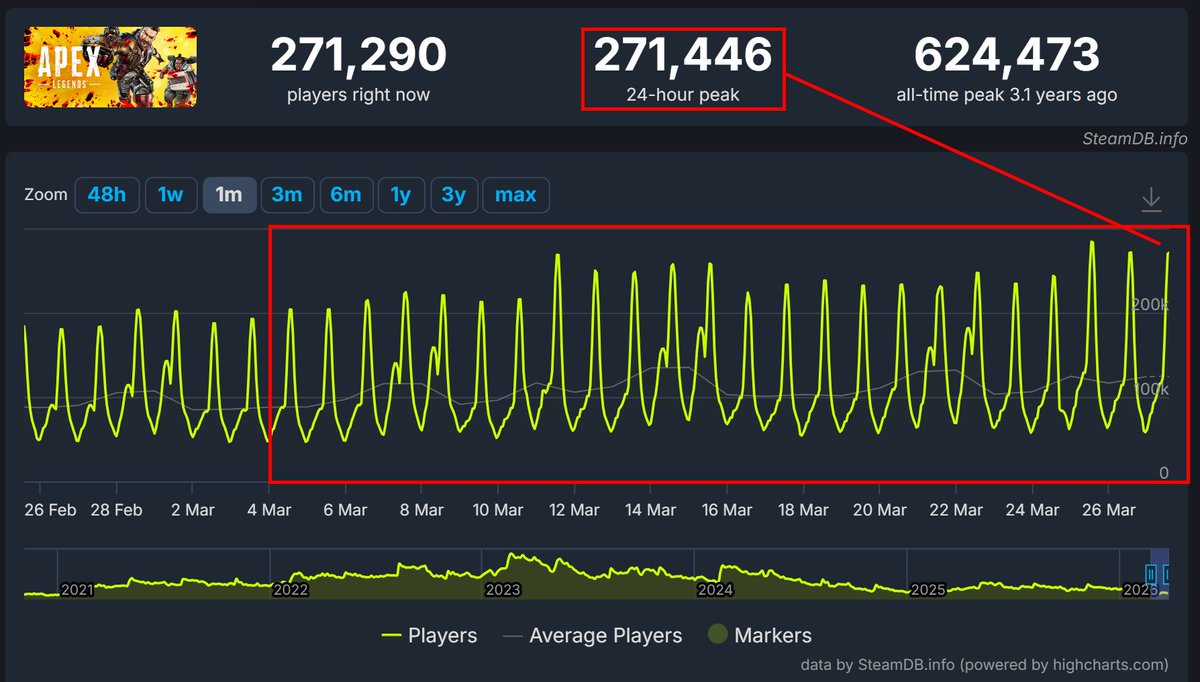Screen dimensions: 1200x682
Task: Zoom chart to 1y
Action: pyautogui.click(x=401, y=195)
